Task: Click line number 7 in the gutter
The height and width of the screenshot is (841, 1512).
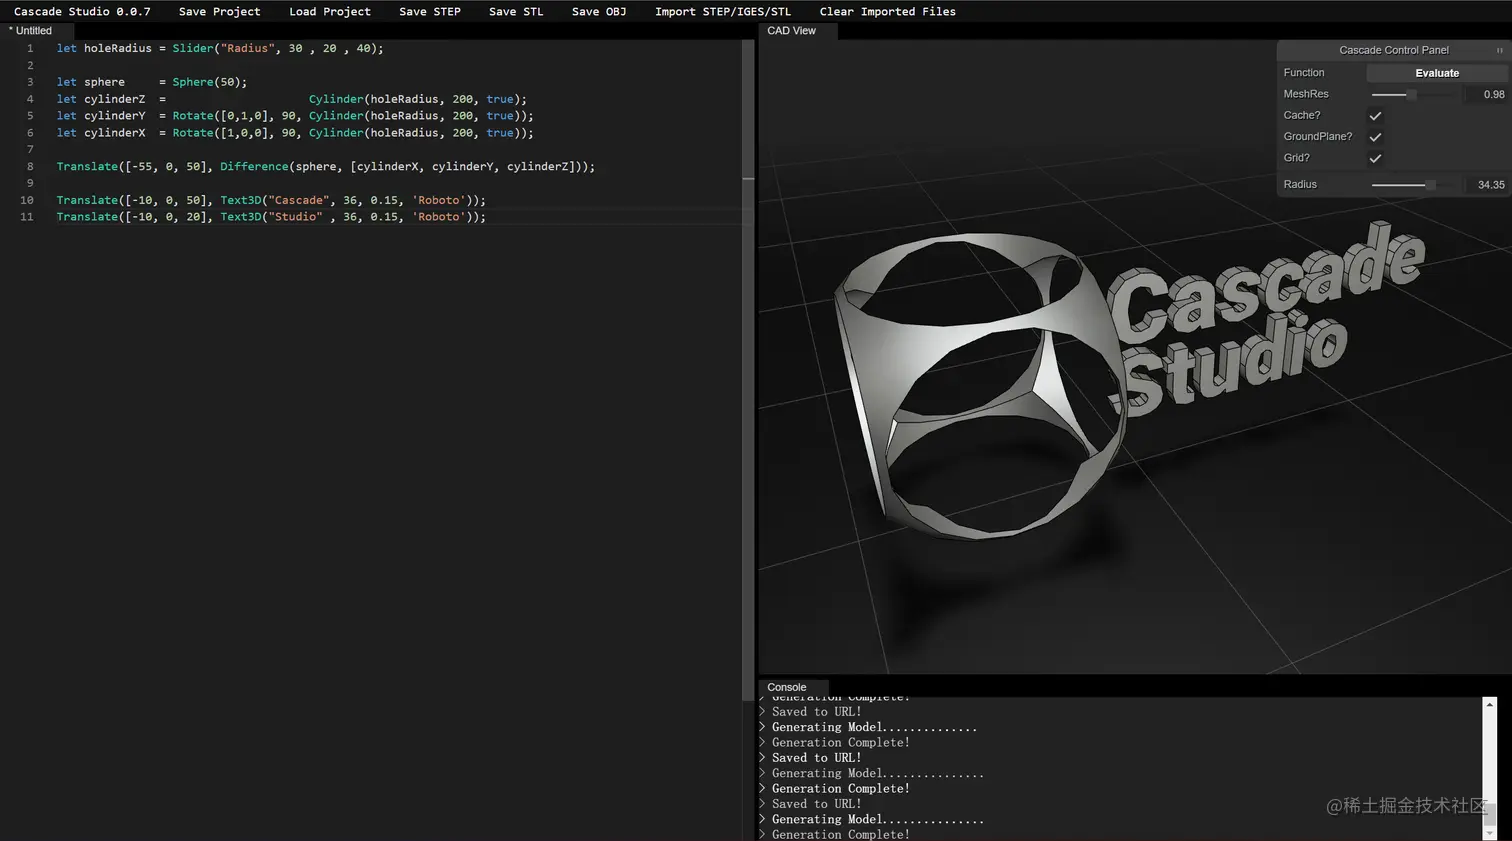Action: [30, 150]
